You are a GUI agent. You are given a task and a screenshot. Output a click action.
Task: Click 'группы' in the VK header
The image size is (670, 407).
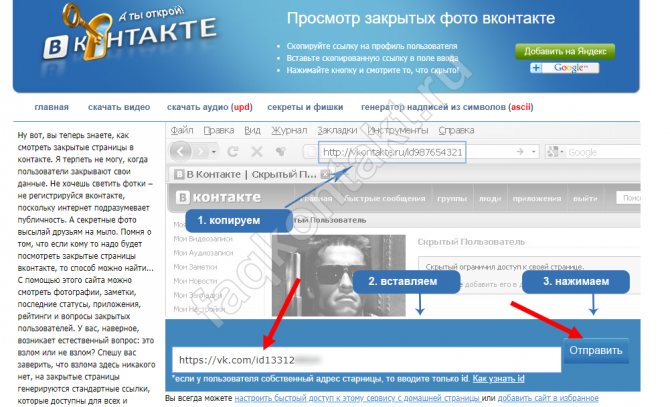[x=452, y=199]
